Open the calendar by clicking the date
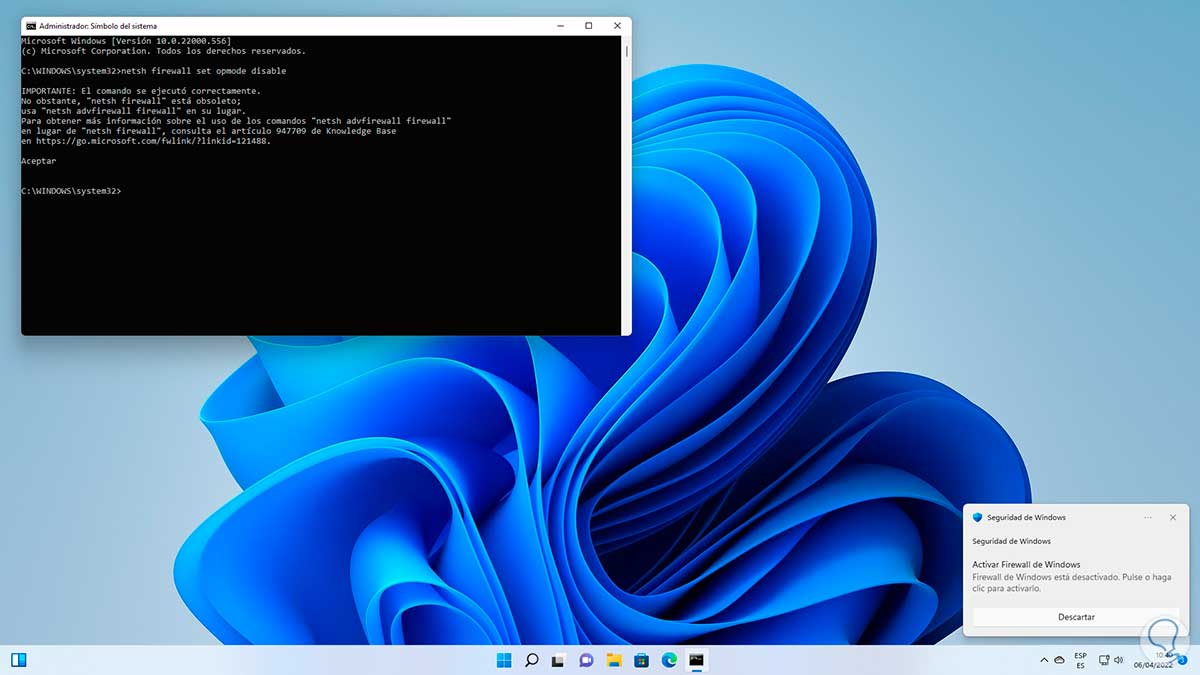The image size is (1200, 675). [x=1155, y=662]
